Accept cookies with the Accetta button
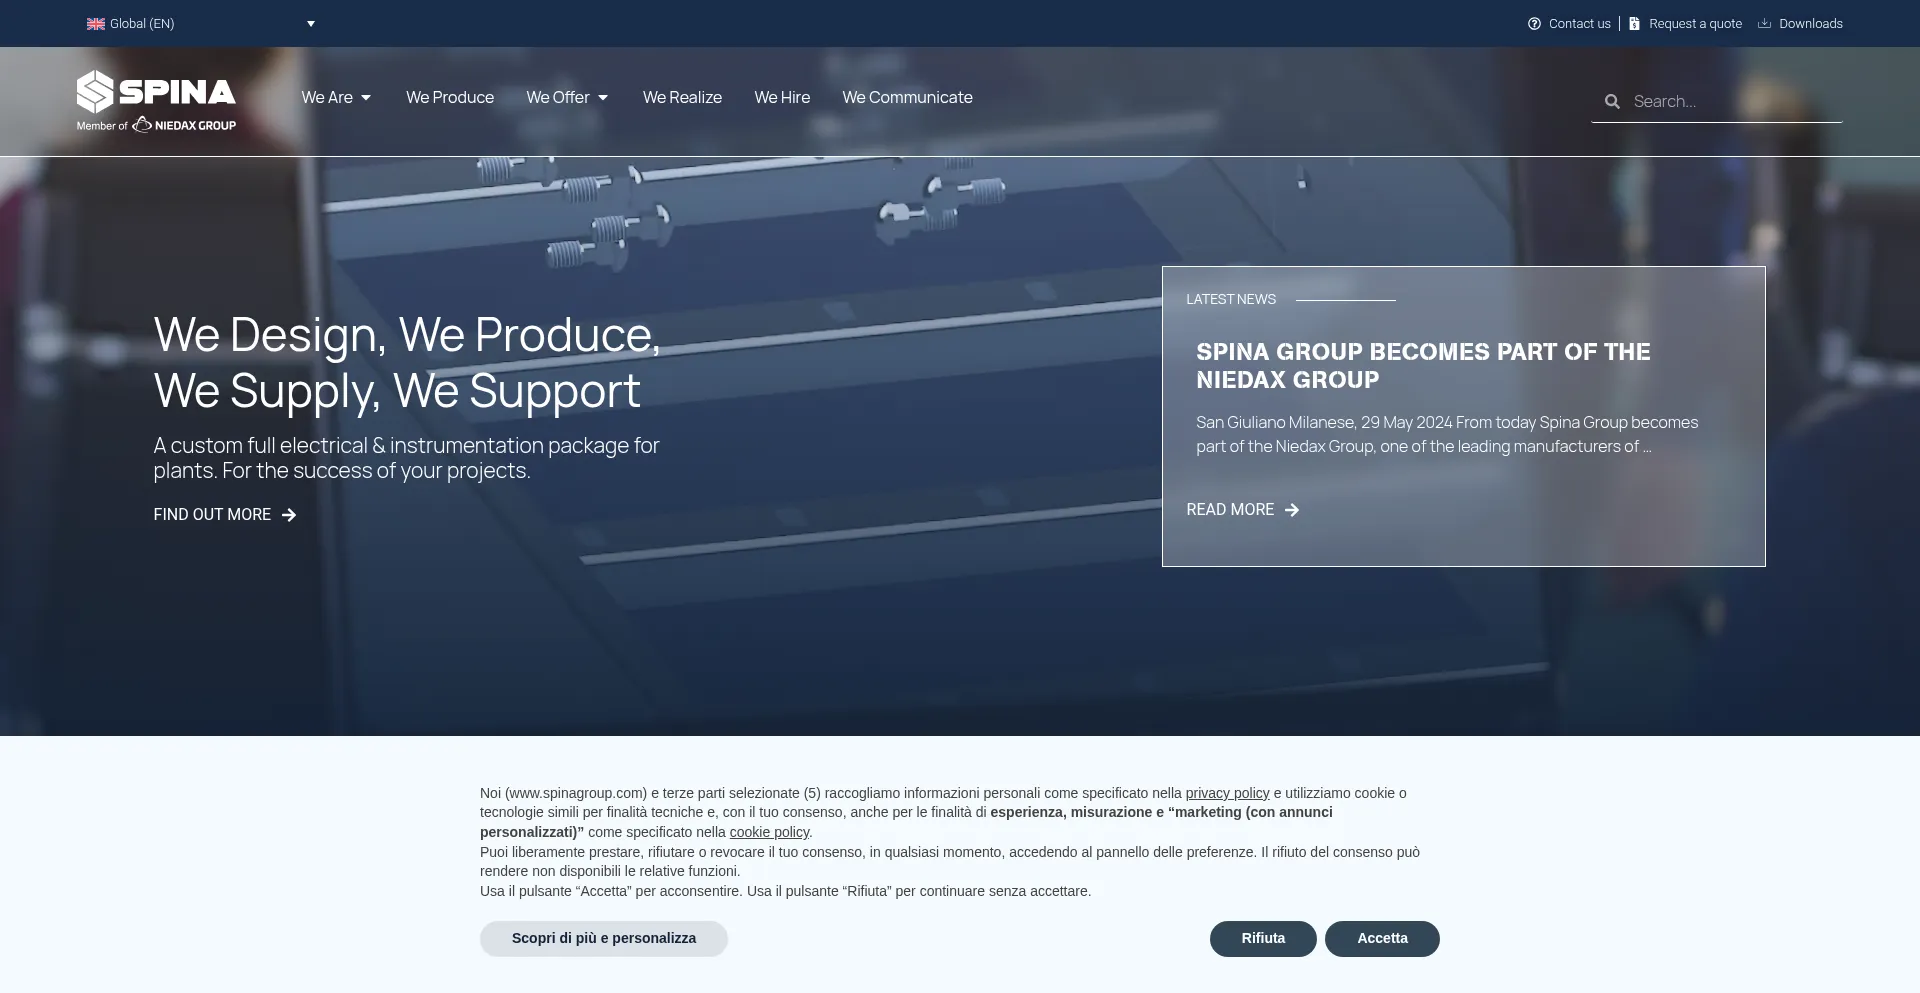Screen dimensions: 1920x993 click(1382, 939)
